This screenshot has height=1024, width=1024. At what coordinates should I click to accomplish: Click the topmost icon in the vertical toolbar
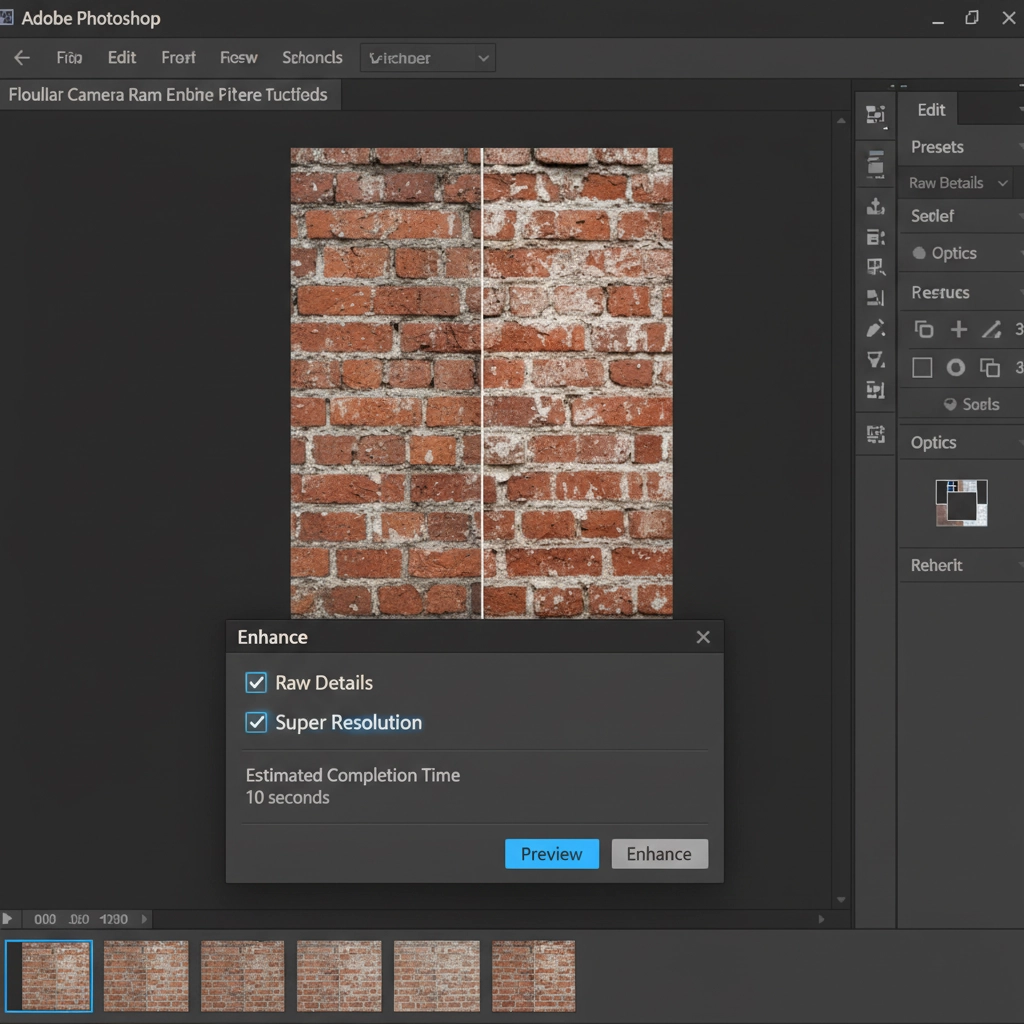876,115
